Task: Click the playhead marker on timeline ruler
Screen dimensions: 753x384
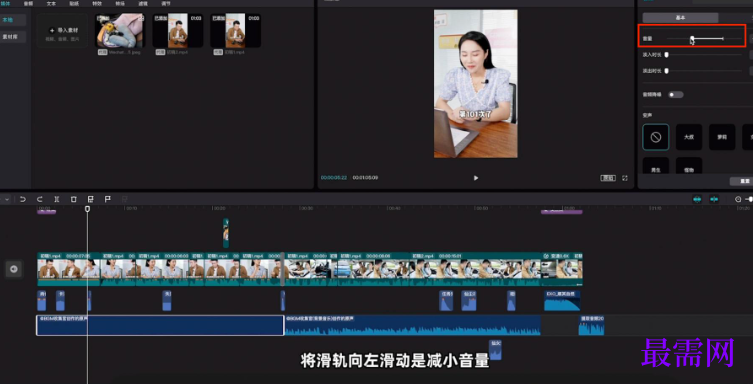Action: tap(87, 209)
